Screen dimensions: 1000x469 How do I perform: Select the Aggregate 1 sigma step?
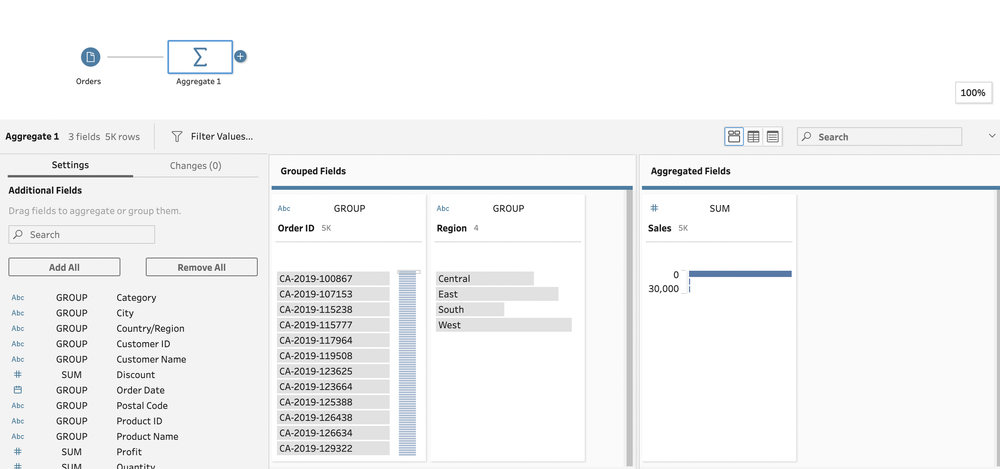click(x=200, y=57)
